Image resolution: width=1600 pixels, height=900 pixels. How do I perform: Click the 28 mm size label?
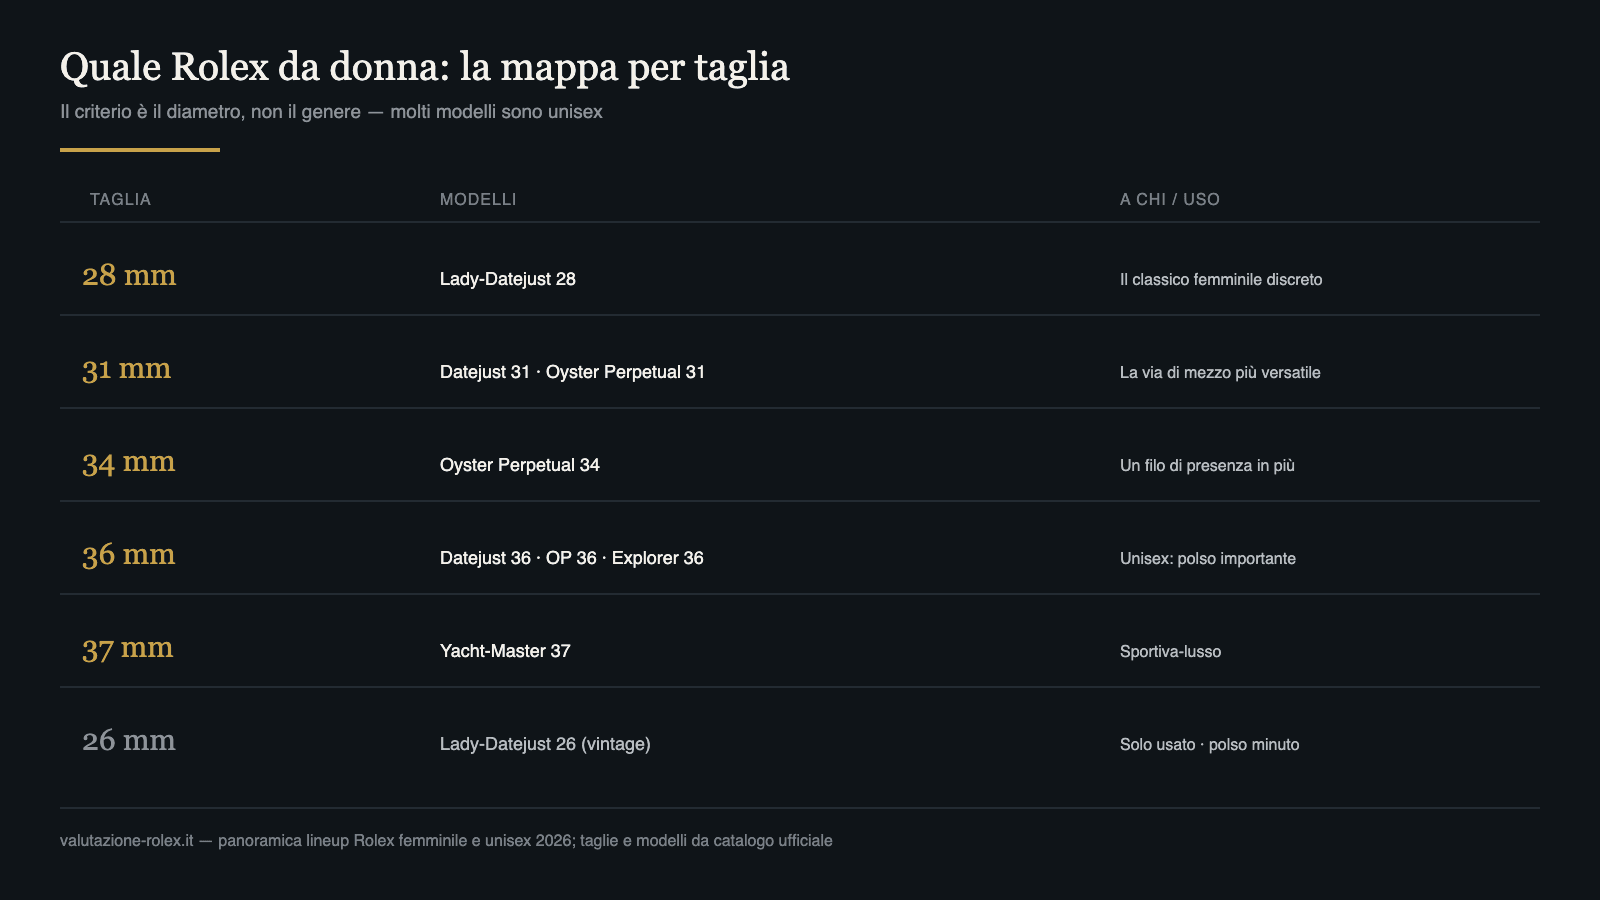point(129,275)
